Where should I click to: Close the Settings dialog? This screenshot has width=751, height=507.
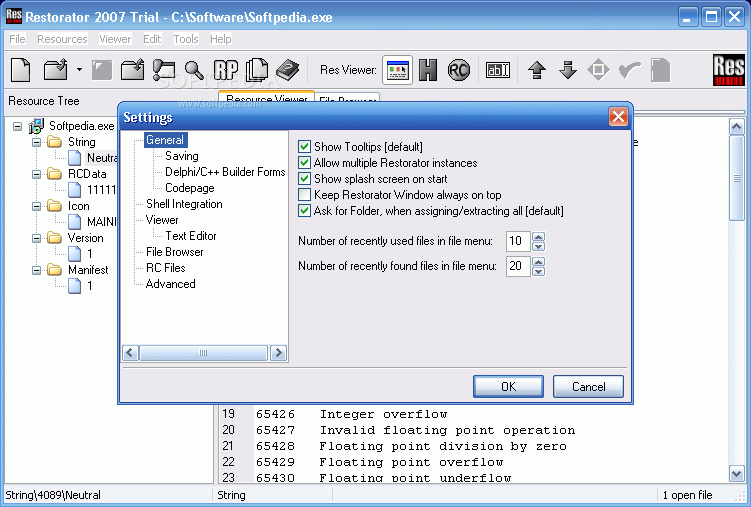(618, 116)
